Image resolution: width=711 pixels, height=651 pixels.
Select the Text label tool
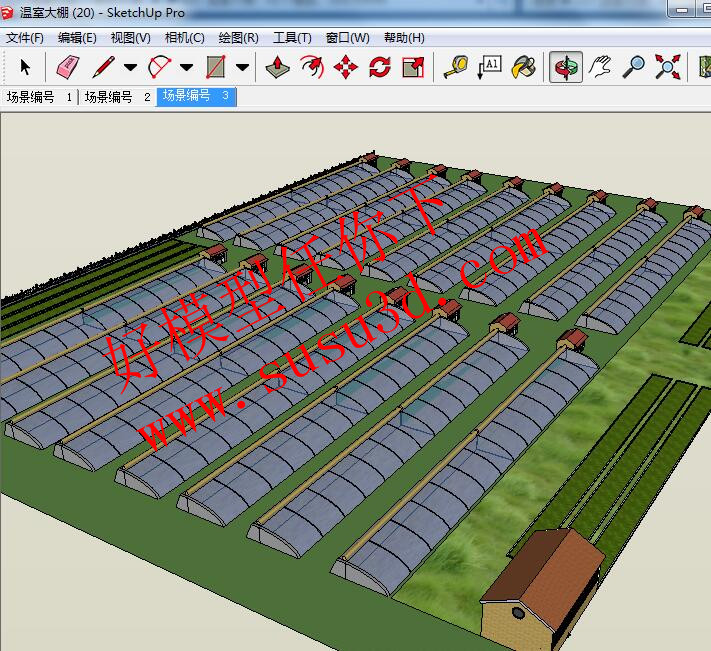click(490, 67)
